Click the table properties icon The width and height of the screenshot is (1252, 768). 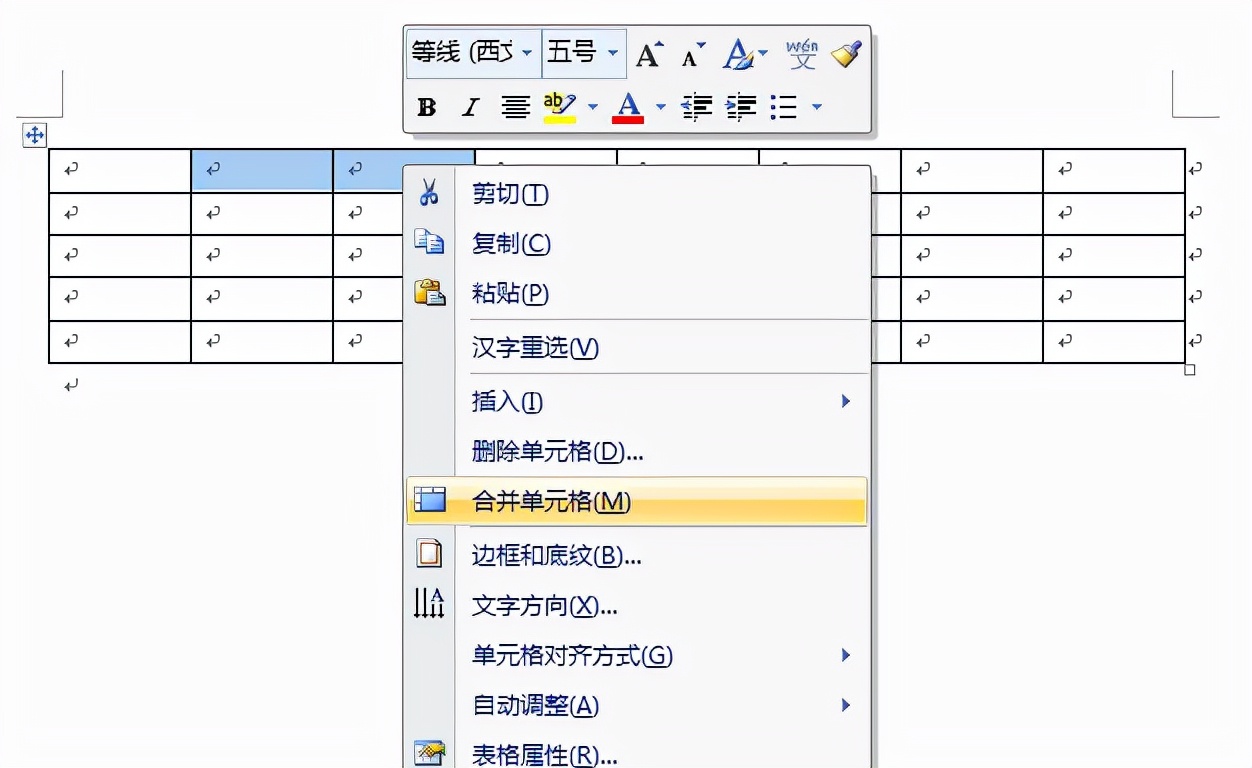[x=429, y=752]
